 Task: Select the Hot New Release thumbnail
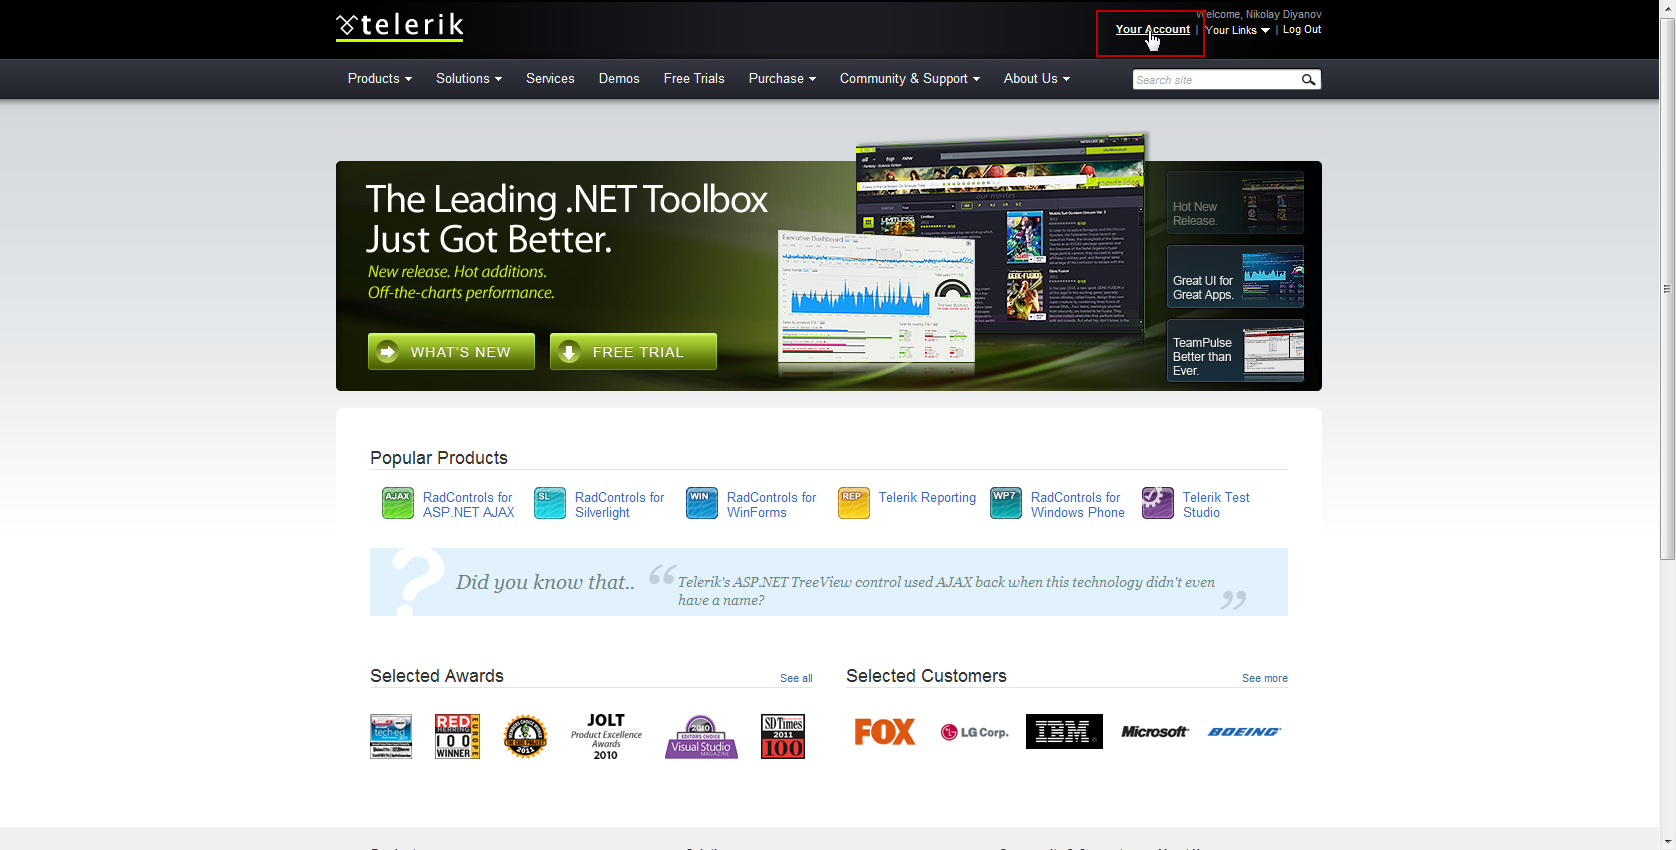click(x=1235, y=202)
